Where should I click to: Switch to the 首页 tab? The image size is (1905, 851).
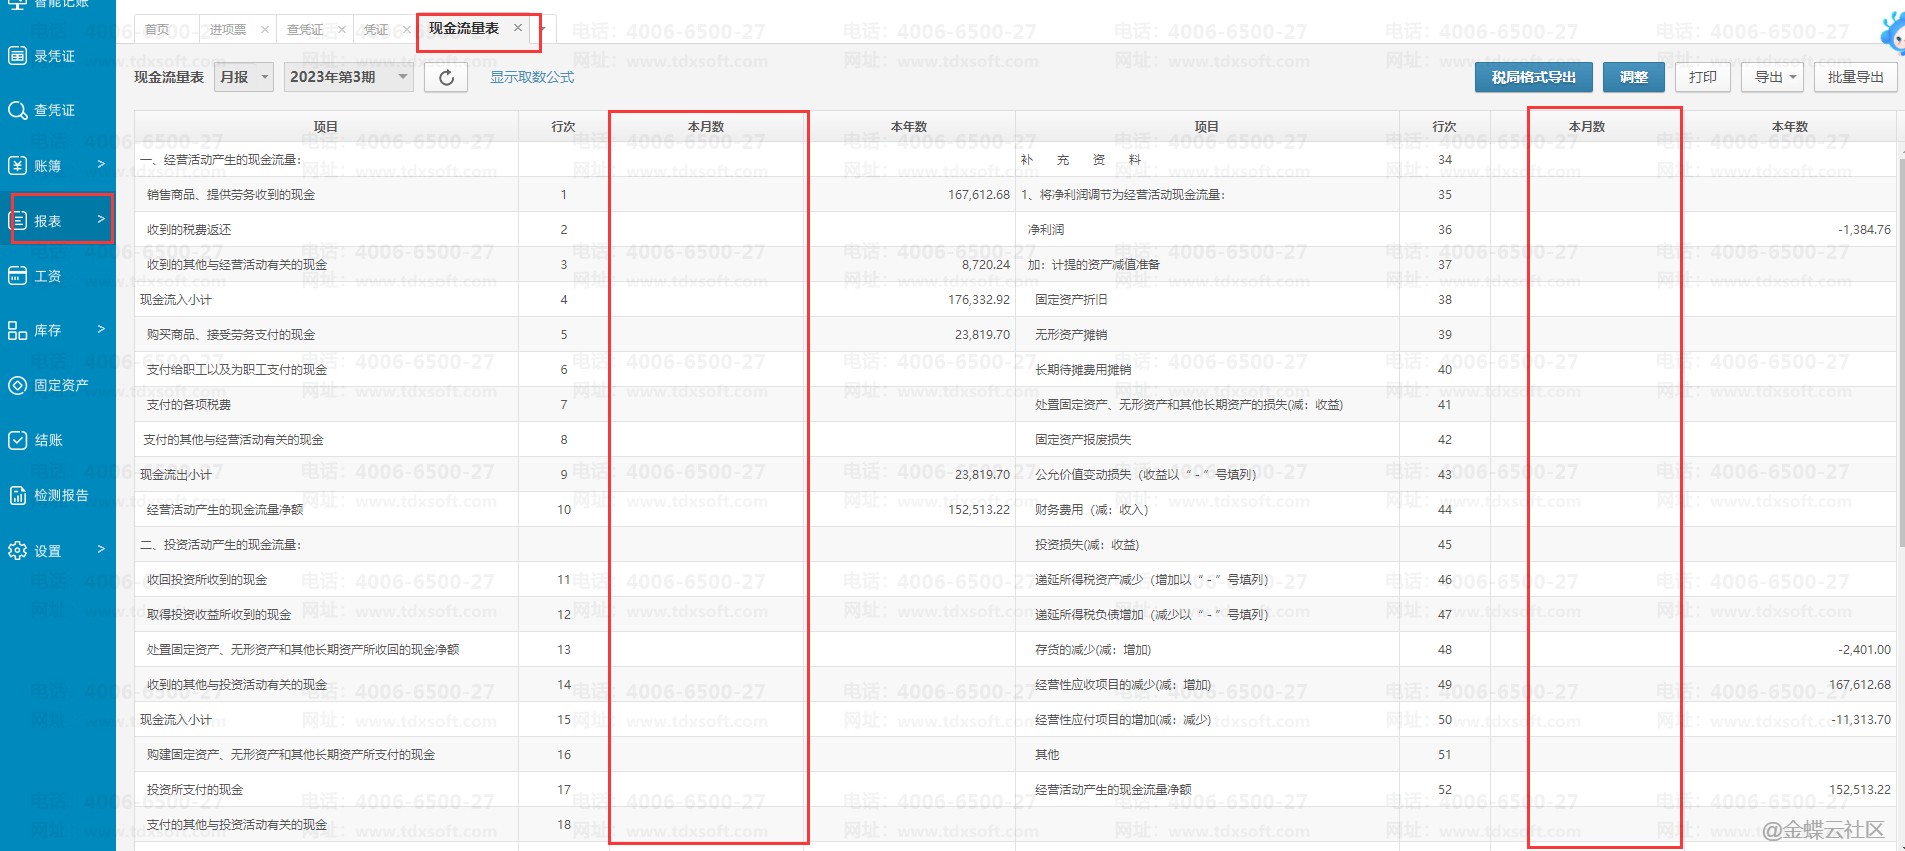pyautogui.click(x=157, y=30)
